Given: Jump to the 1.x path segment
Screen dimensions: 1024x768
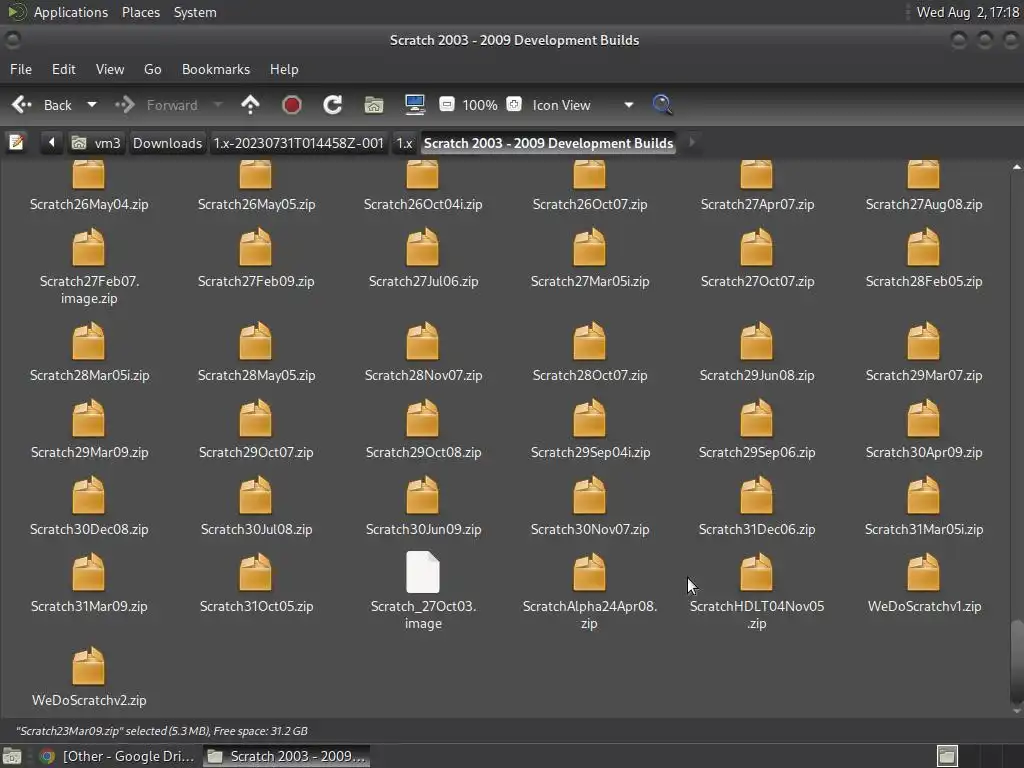Looking at the screenshot, I should tap(404, 143).
